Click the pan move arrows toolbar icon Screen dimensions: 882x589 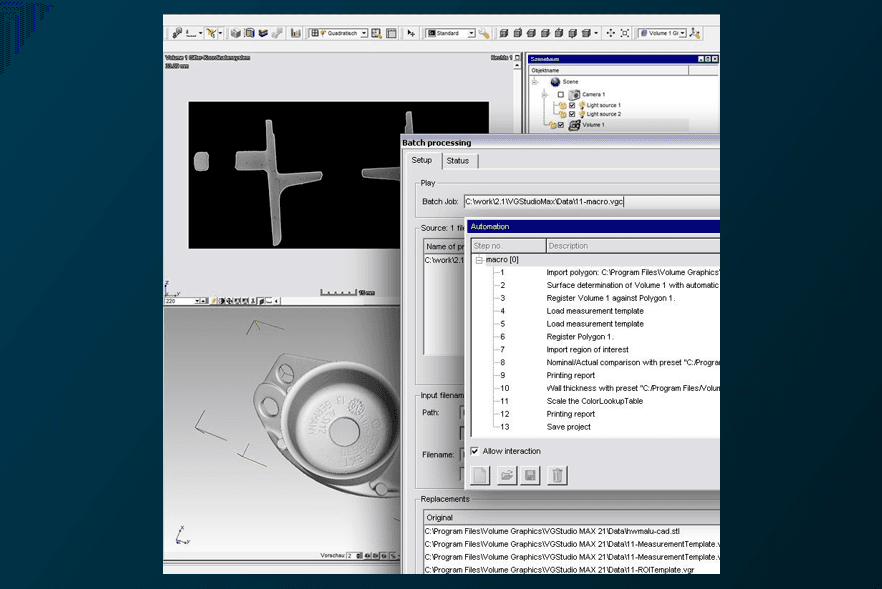pyautogui.click(x=610, y=33)
